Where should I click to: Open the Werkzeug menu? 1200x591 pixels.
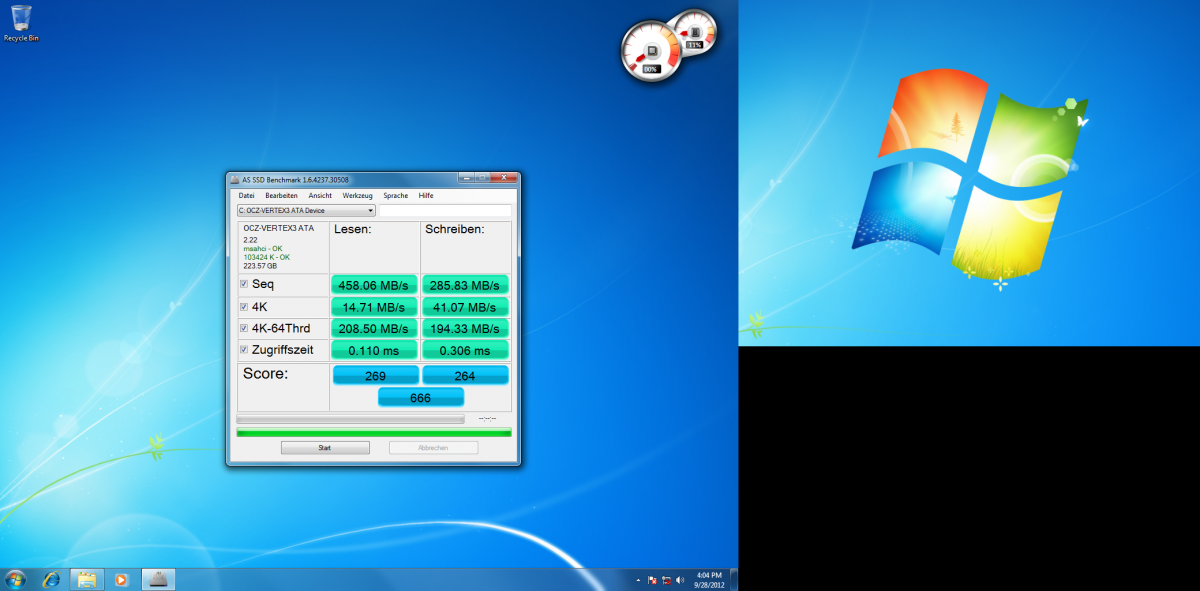[357, 195]
